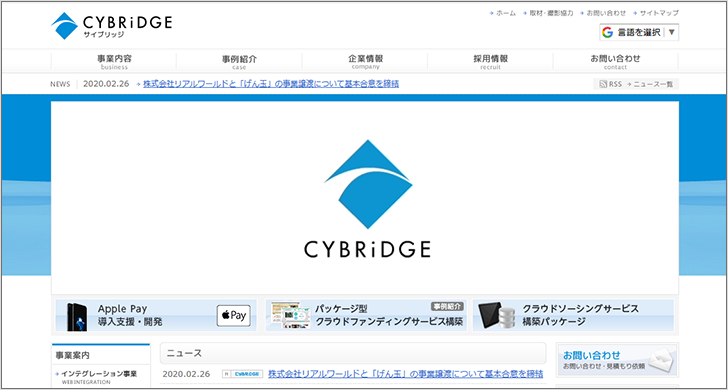The height and width of the screenshot is (390, 728).
Task: Open the サイトマップ link
Action: click(x=659, y=13)
